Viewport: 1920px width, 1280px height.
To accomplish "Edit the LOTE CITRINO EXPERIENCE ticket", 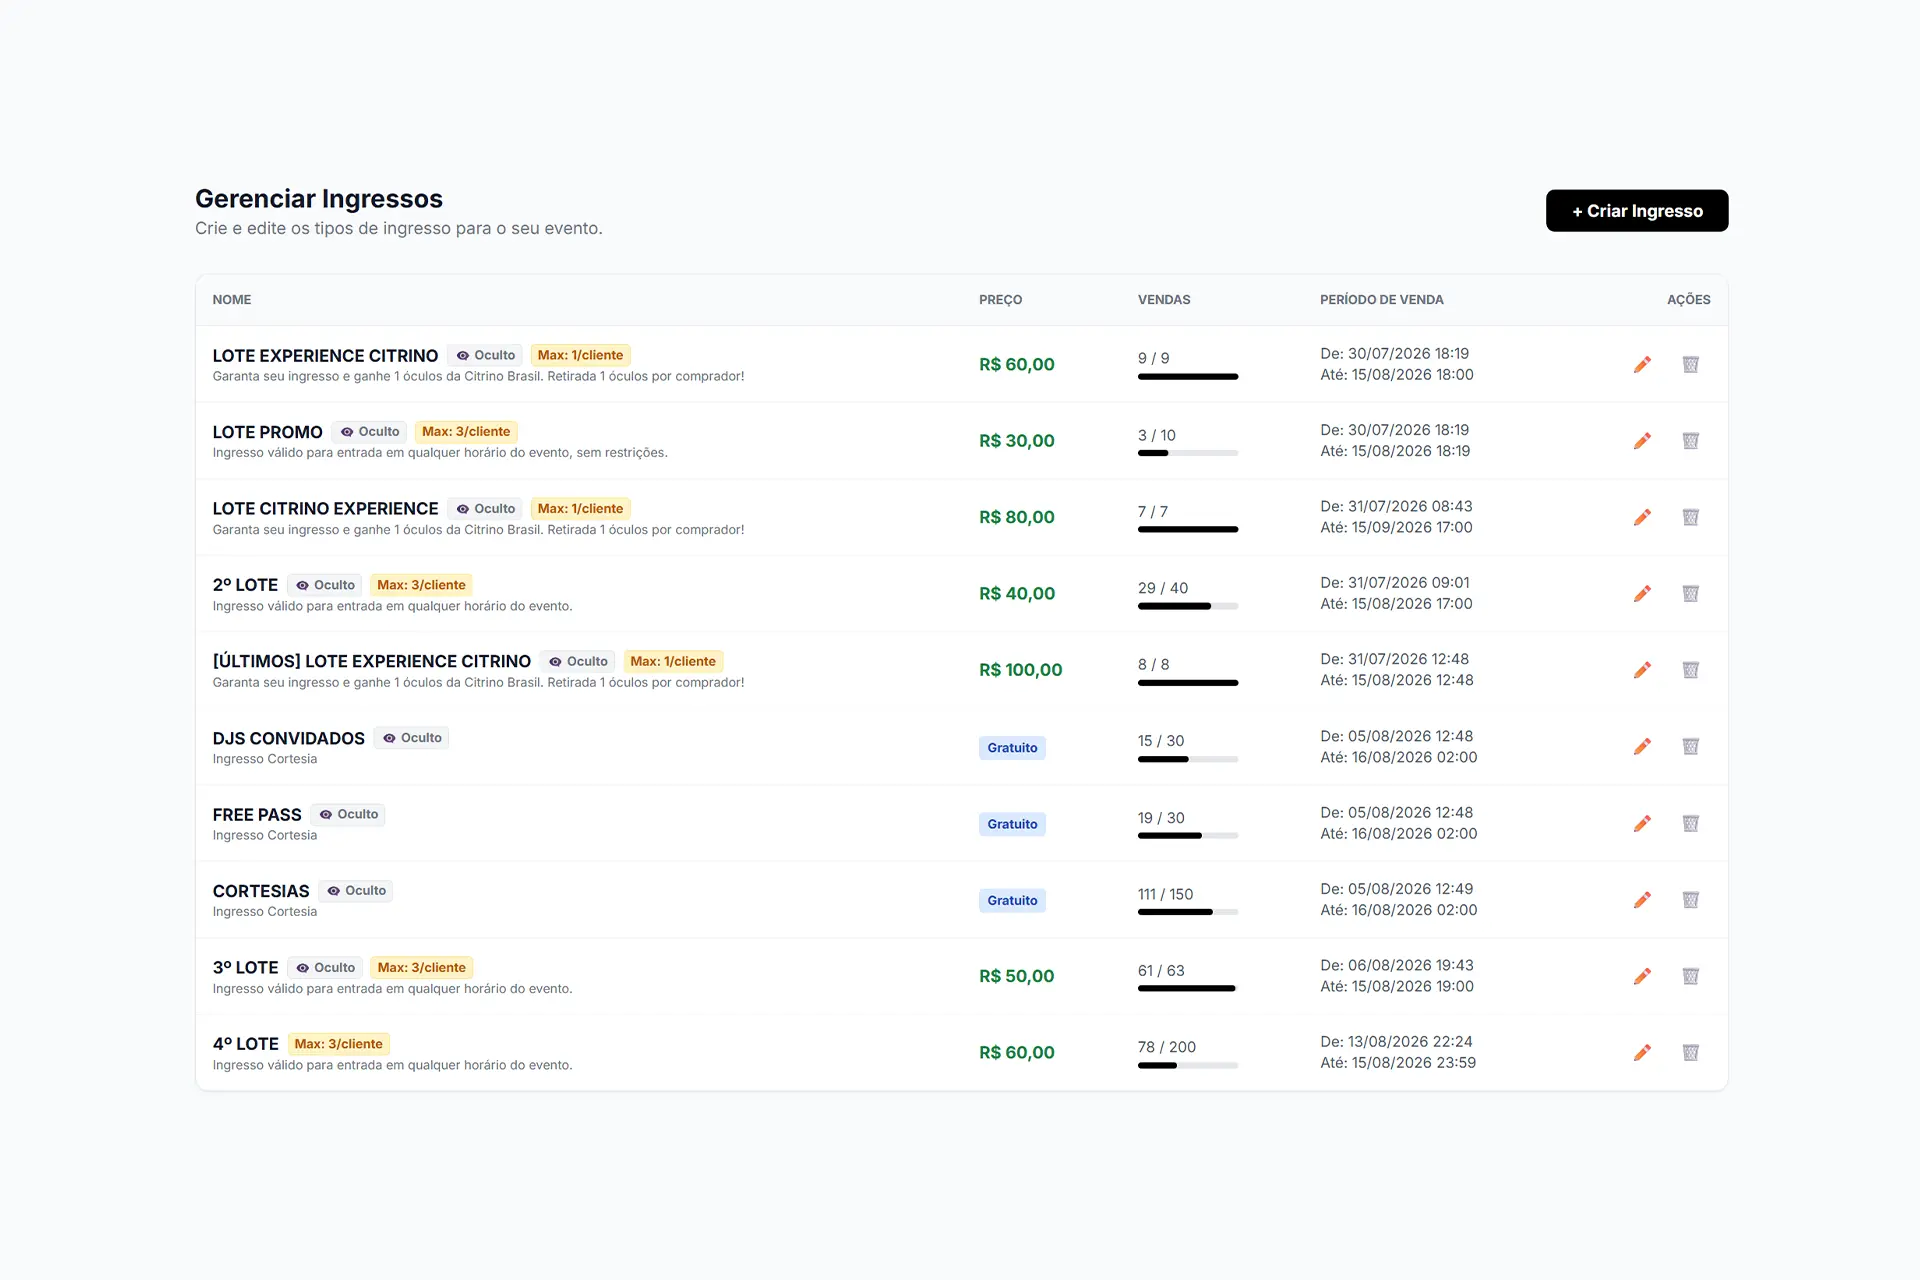I will [1642, 517].
